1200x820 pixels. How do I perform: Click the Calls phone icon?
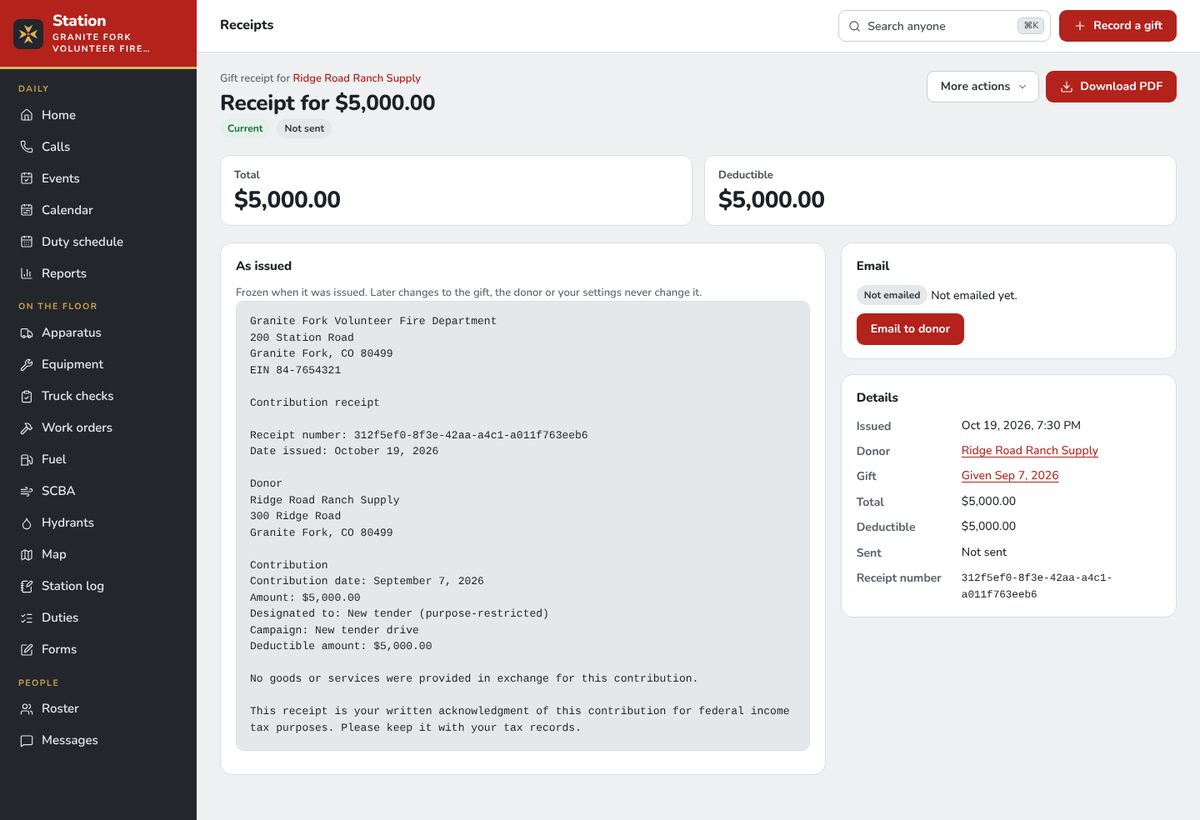pos(27,147)
